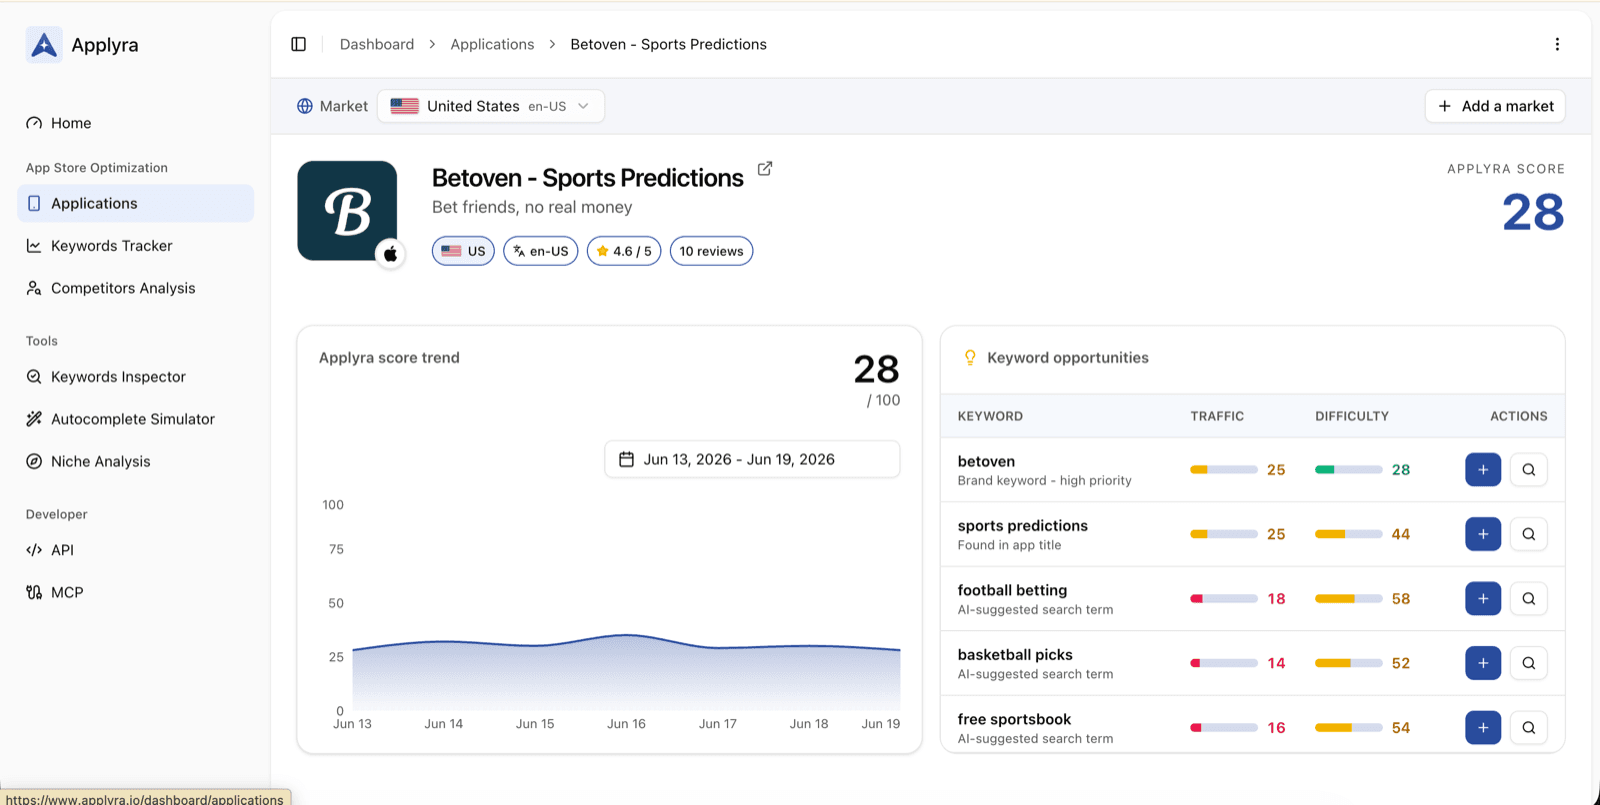
Task: Click the US country badge
Action: (463, 251)
